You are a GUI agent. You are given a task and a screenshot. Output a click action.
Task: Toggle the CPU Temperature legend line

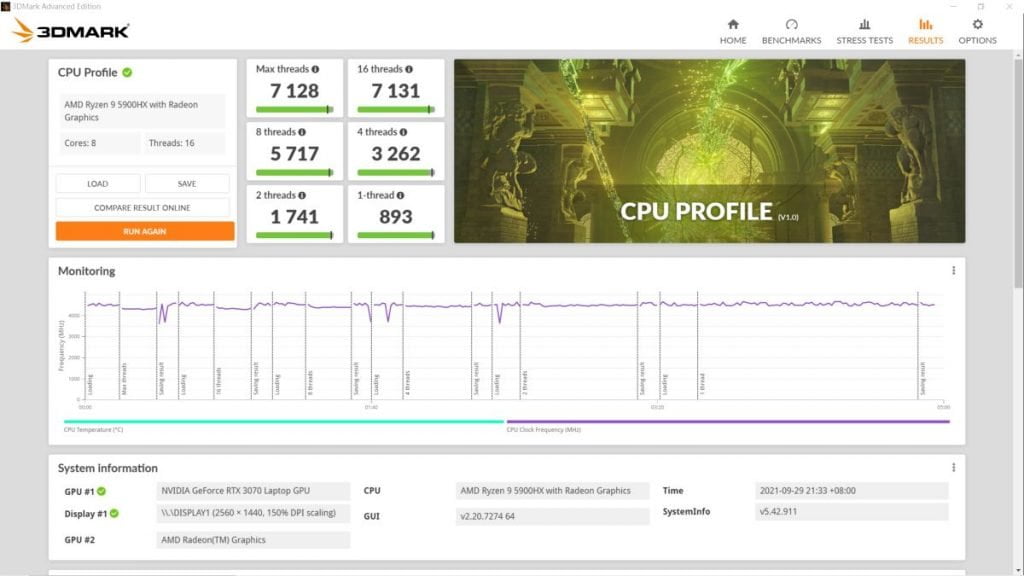283,422
